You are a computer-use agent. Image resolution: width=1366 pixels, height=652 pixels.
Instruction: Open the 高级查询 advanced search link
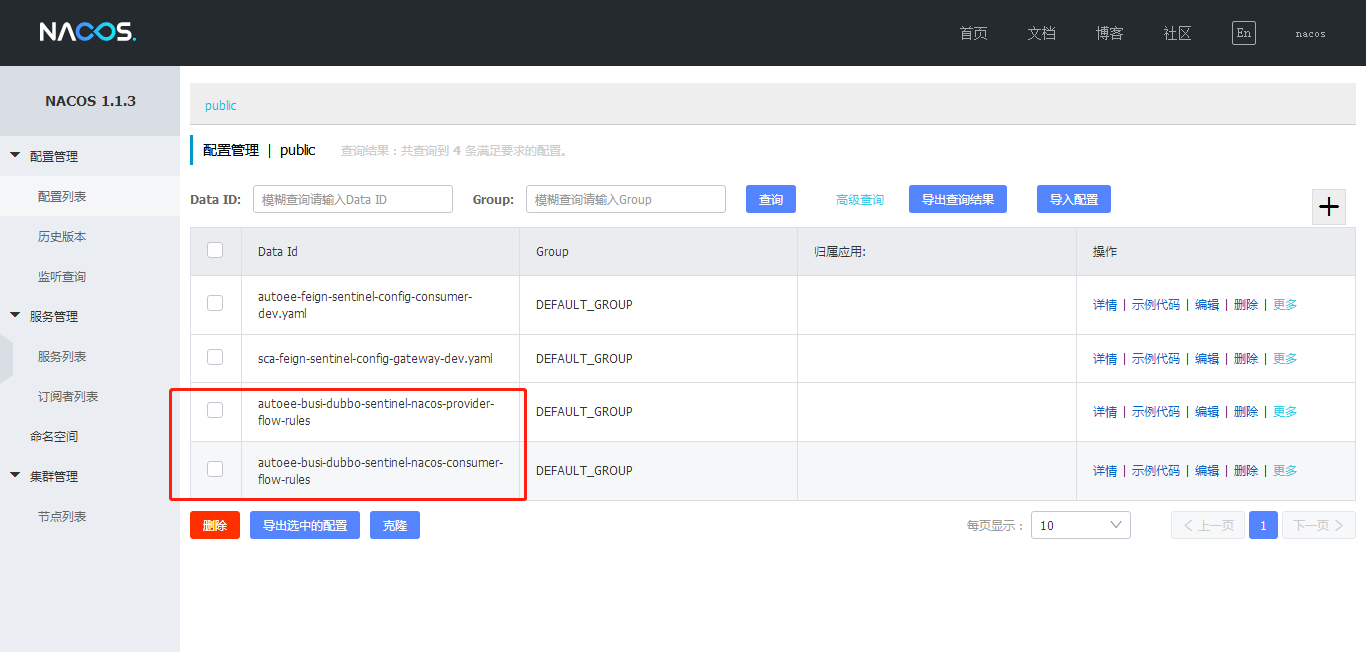pos(858,199)
